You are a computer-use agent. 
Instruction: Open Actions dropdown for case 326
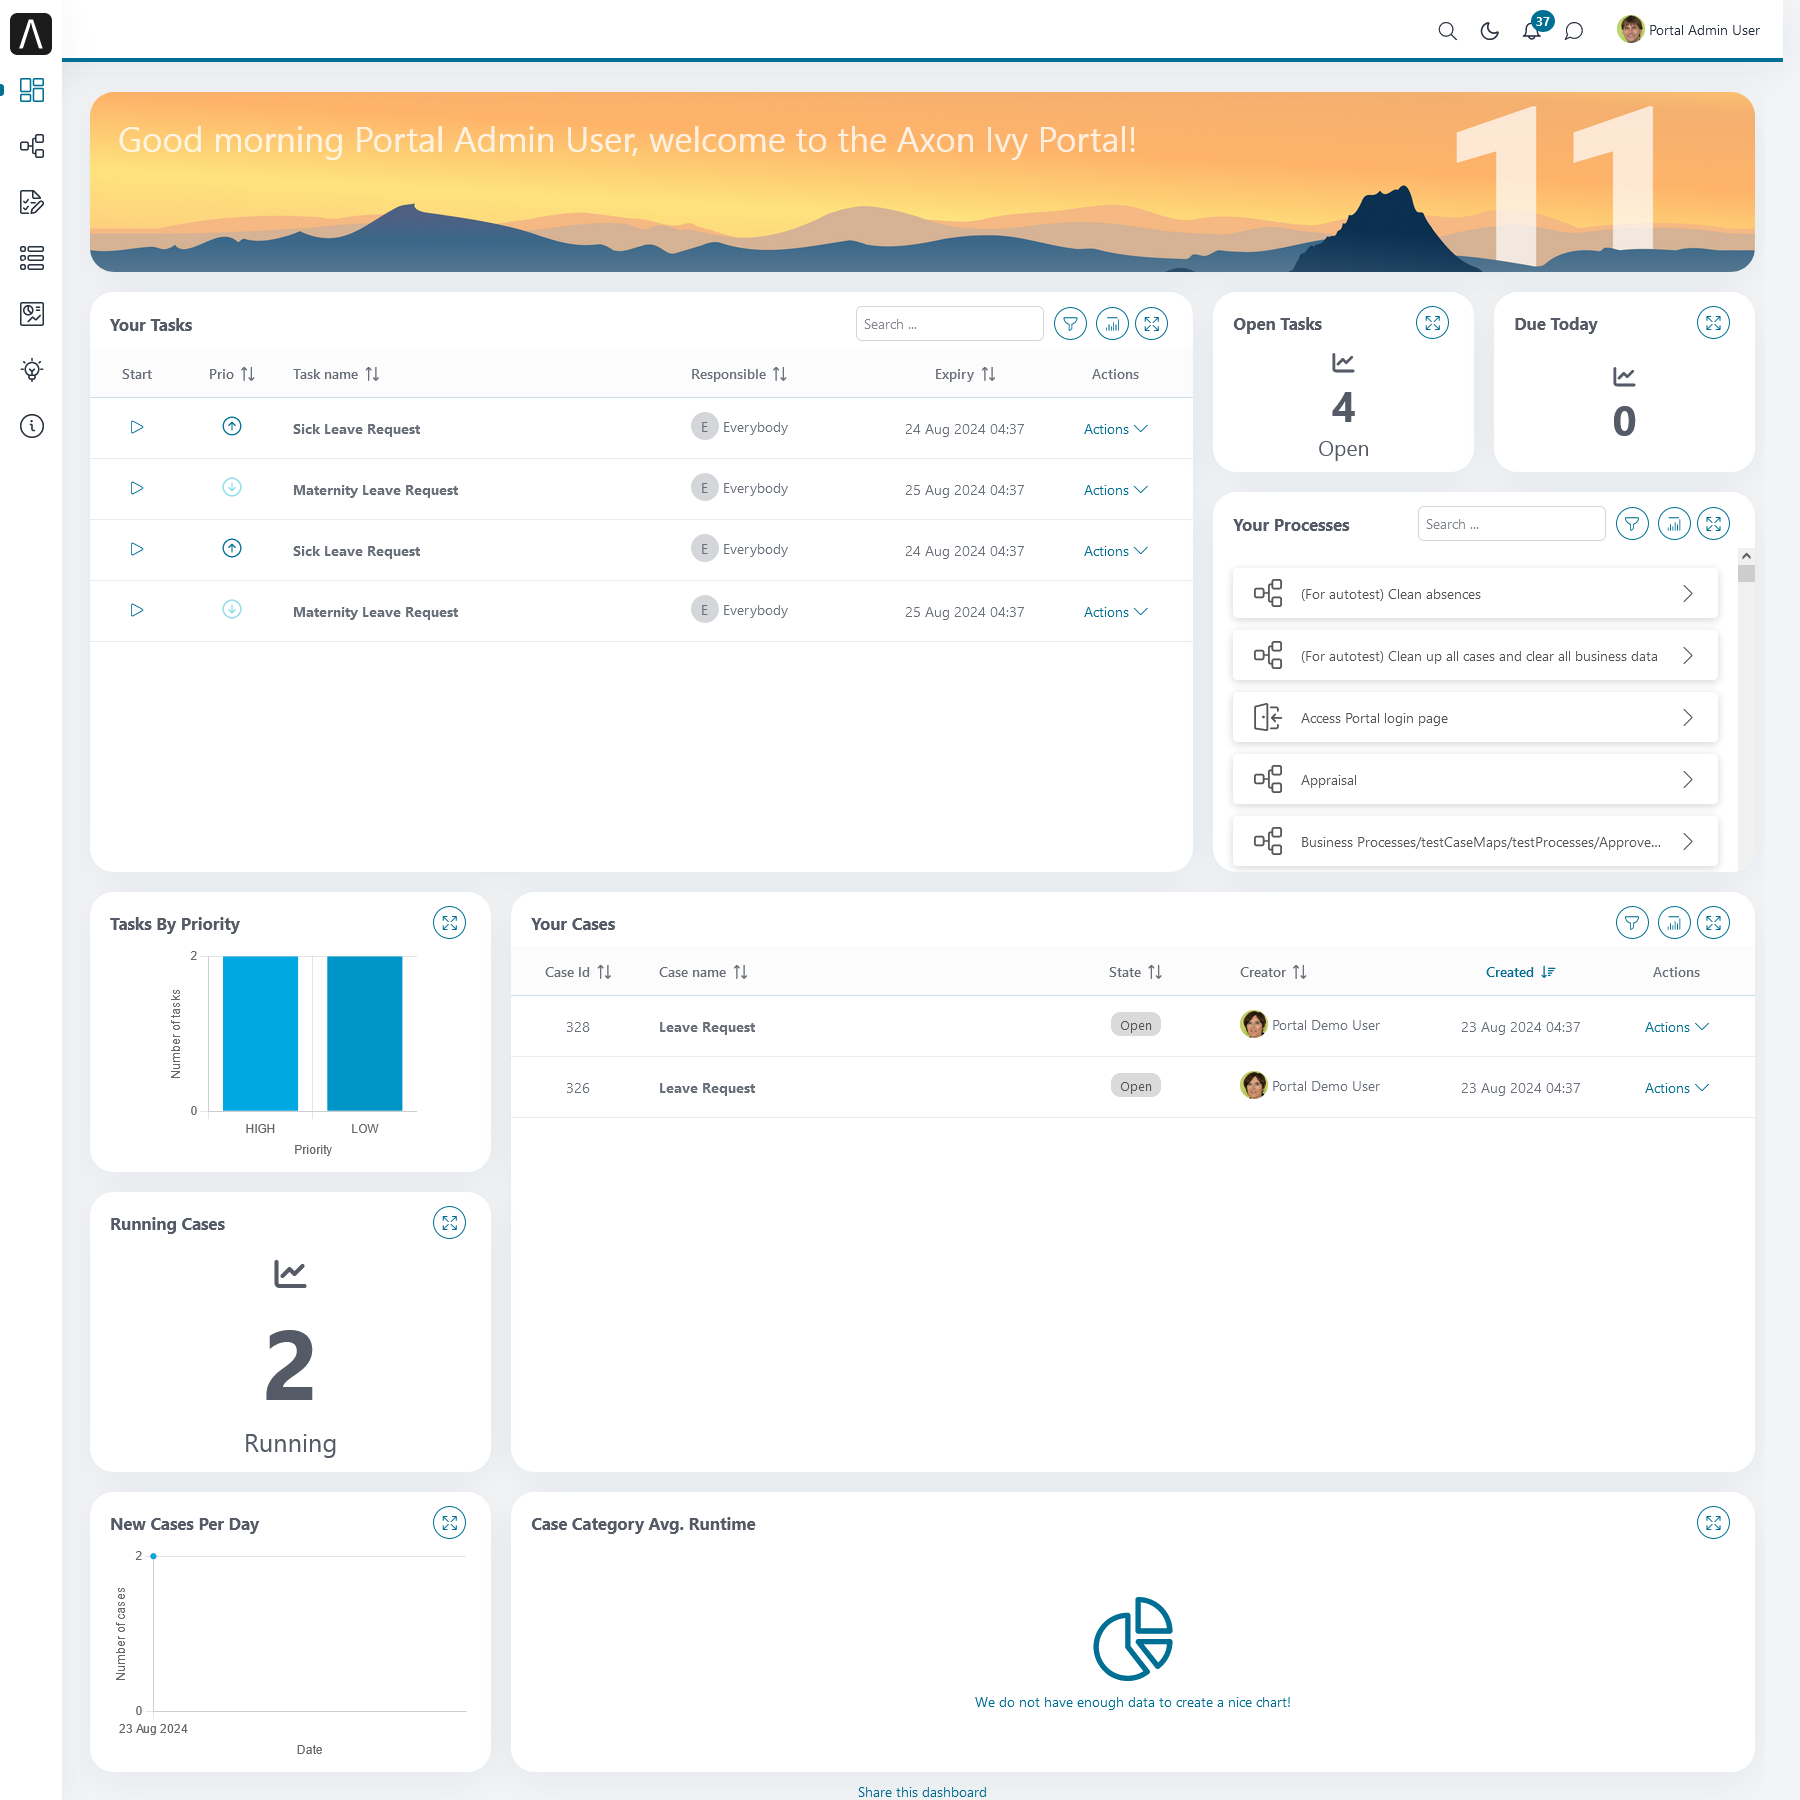[1676, 1088]
